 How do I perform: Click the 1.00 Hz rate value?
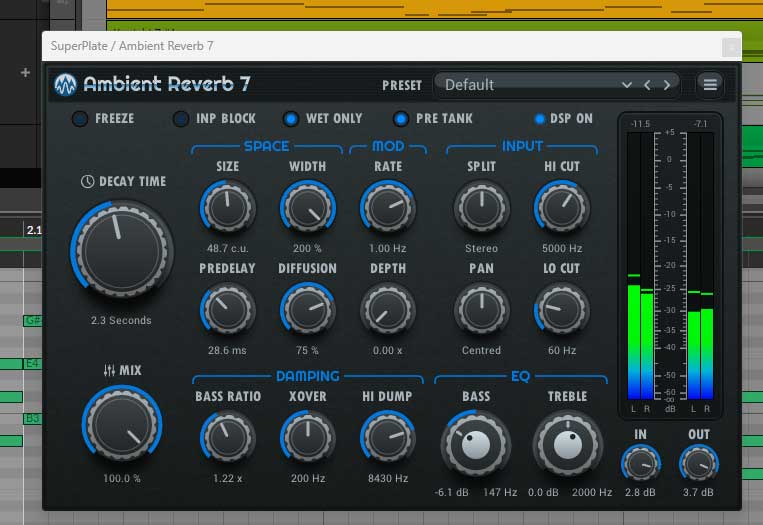click(387, 248)
